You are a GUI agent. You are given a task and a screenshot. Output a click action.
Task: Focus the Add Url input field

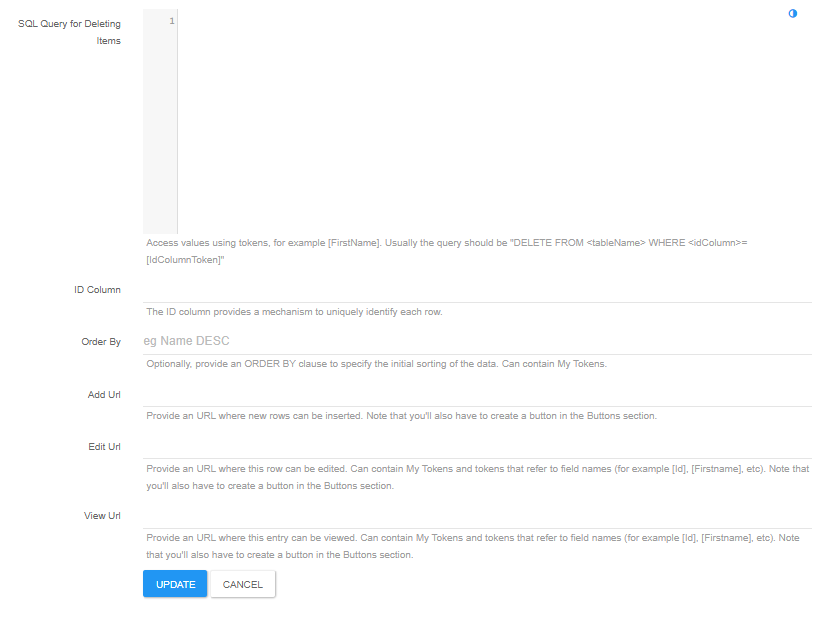(477, 394)
